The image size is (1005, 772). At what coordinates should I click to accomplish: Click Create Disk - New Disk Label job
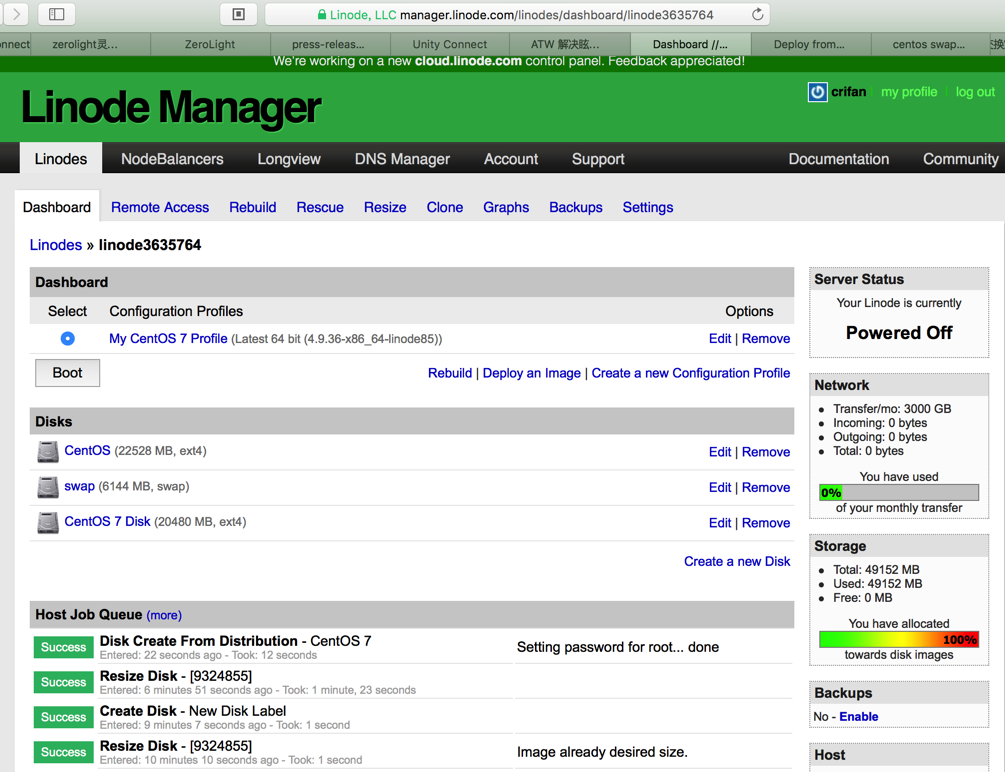[x=193, y=711]
